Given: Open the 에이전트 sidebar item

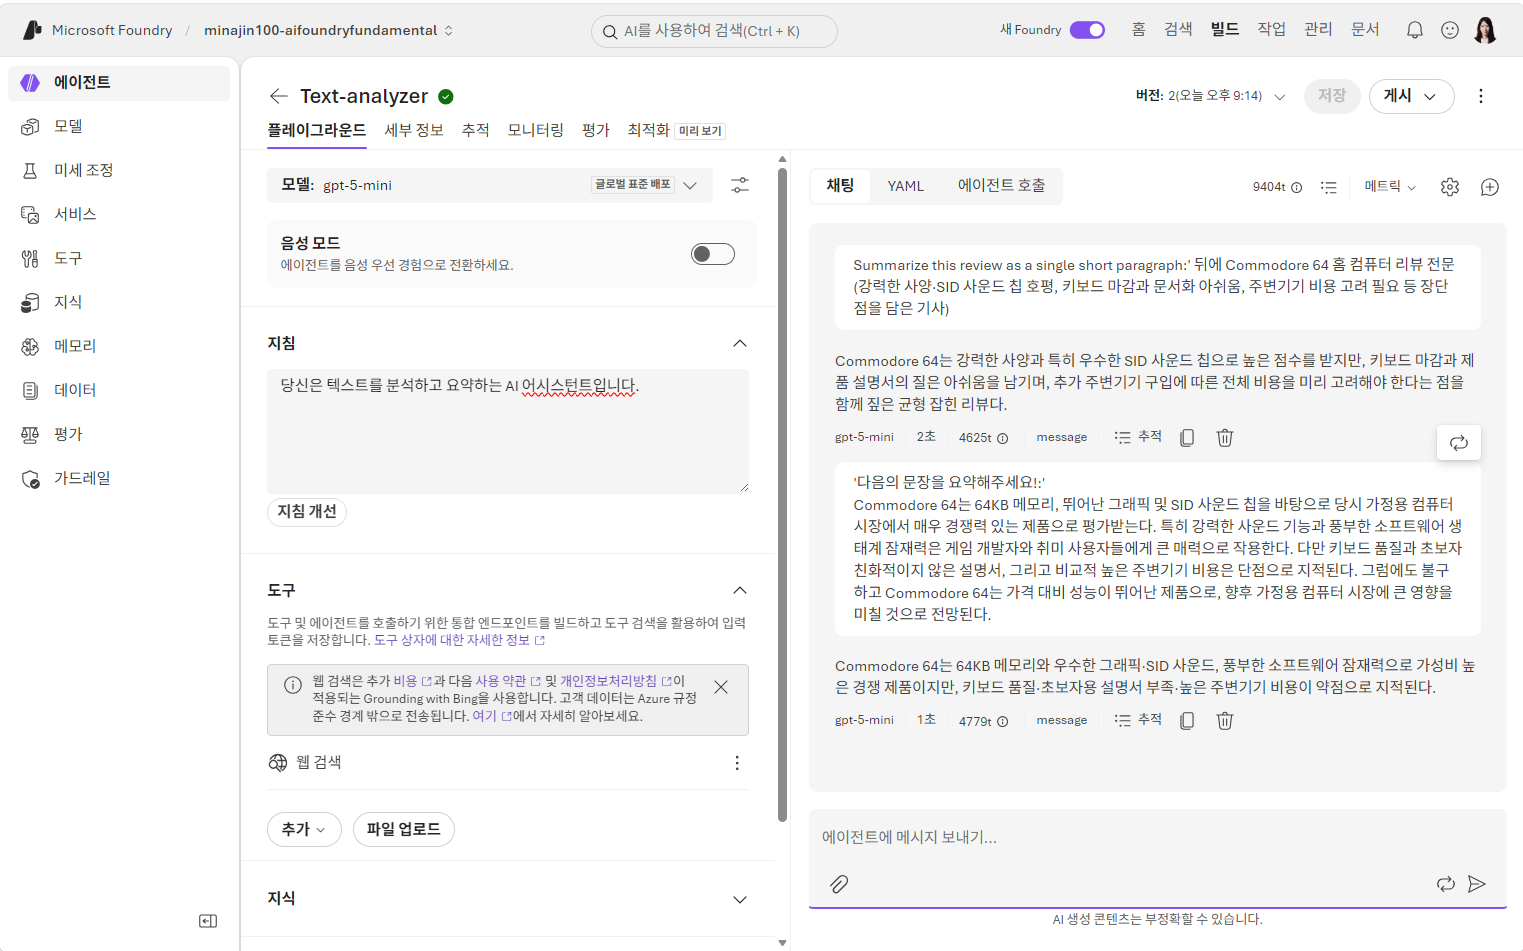Looking at the screenshot, I should tap(119, 83).
